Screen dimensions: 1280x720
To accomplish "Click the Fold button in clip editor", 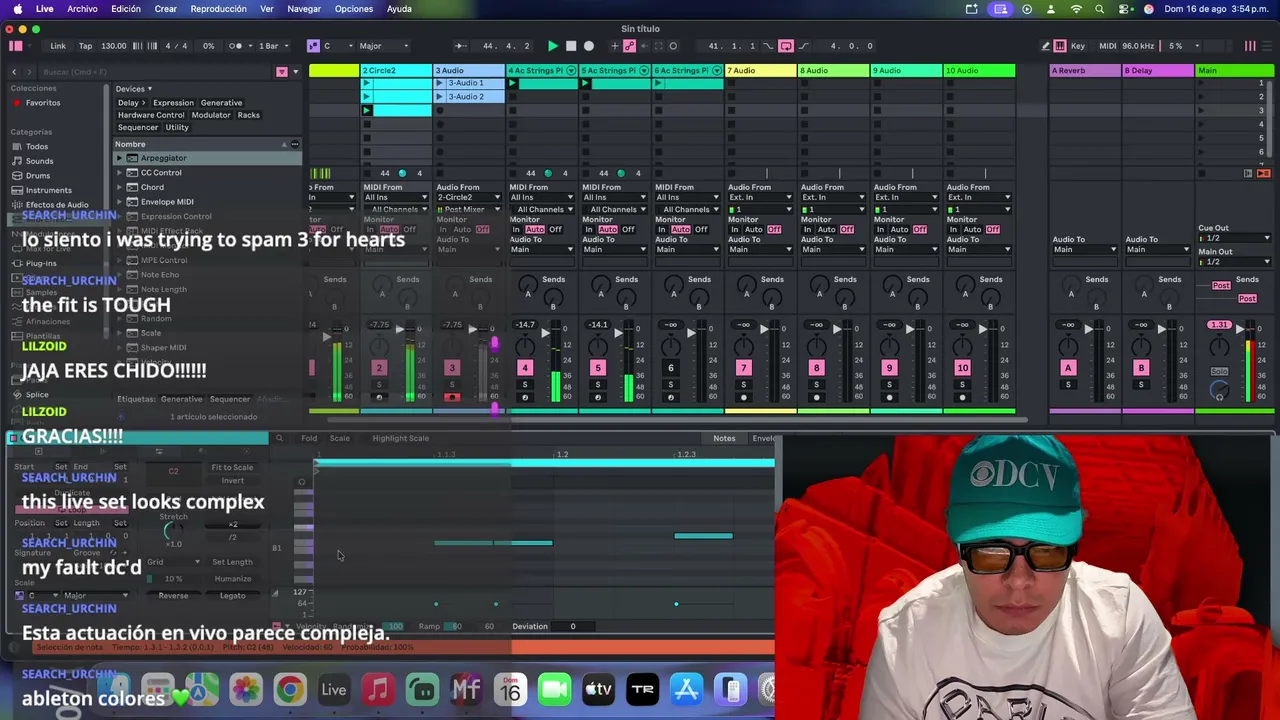I will click(309, 438).
